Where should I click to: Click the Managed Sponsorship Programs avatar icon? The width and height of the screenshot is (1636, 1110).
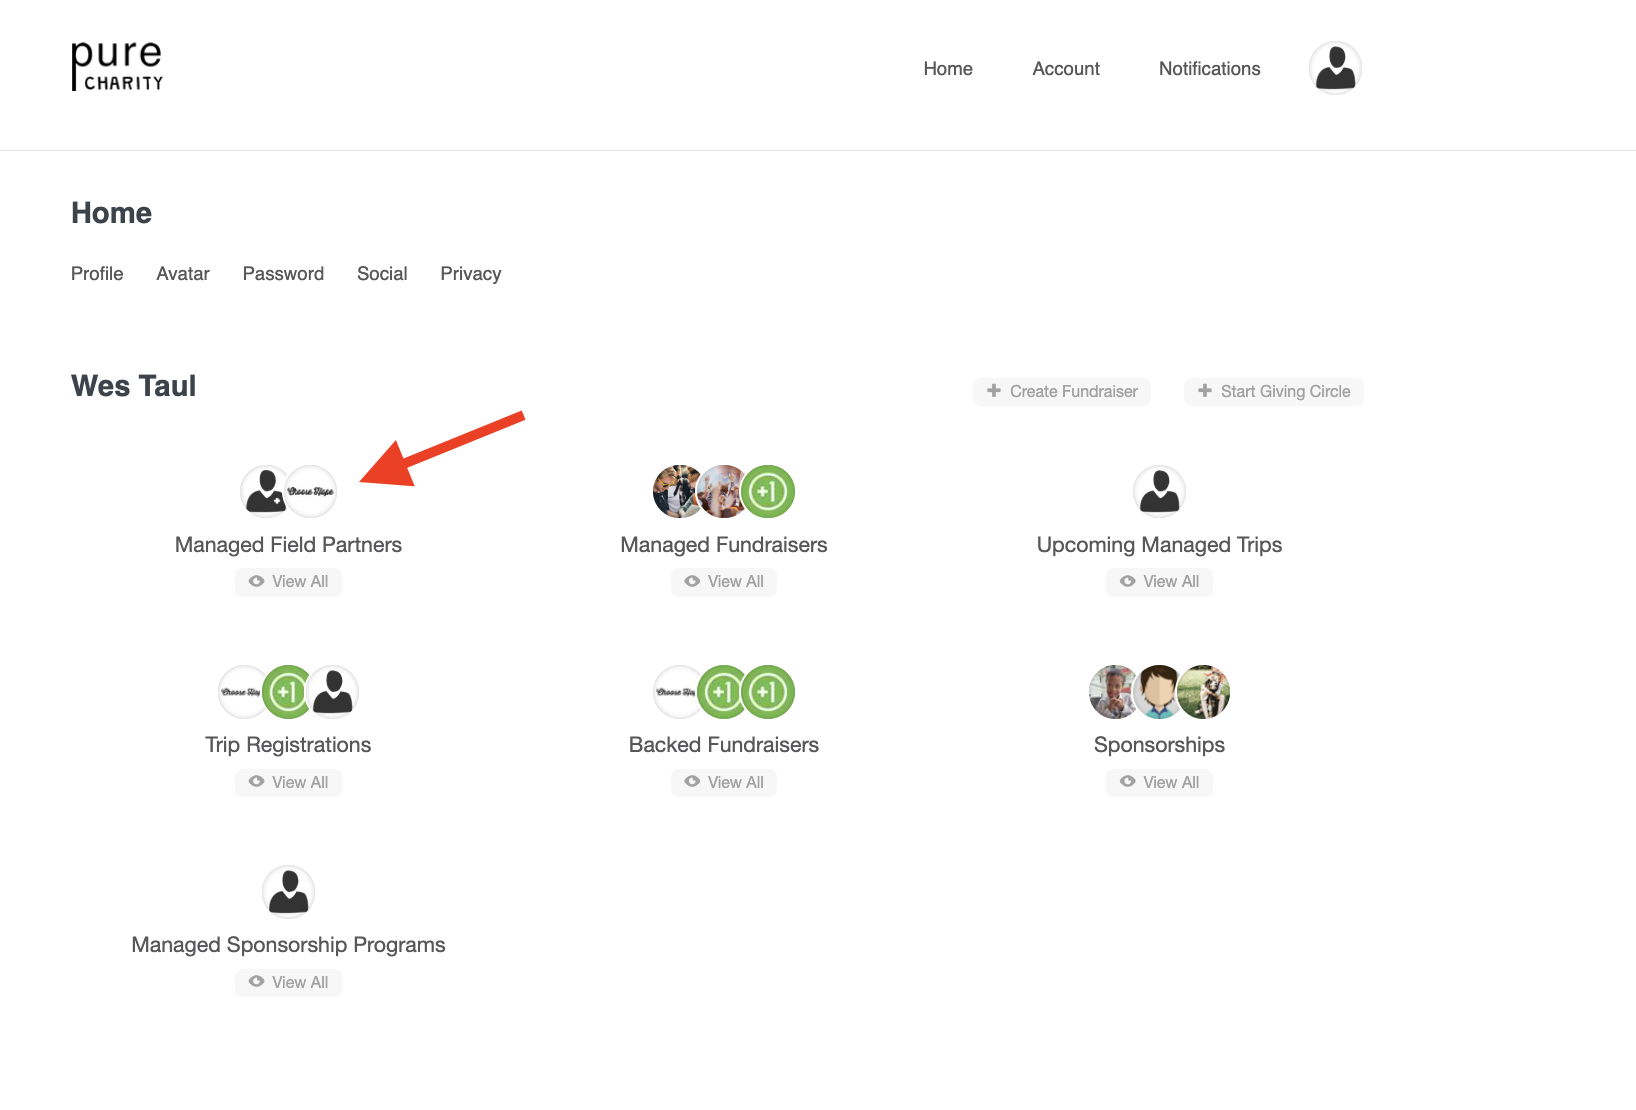click(x=288, y=892)
